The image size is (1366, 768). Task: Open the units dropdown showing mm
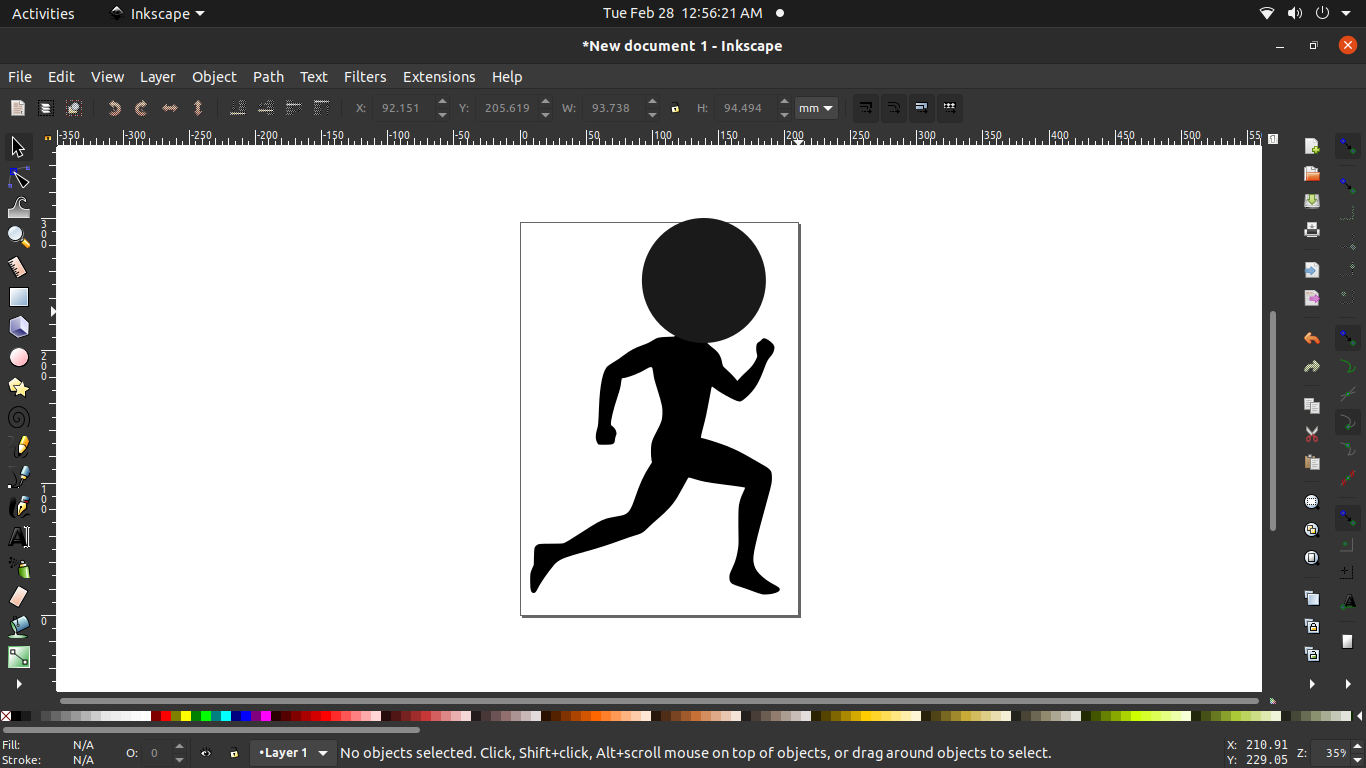click(816, 108)
